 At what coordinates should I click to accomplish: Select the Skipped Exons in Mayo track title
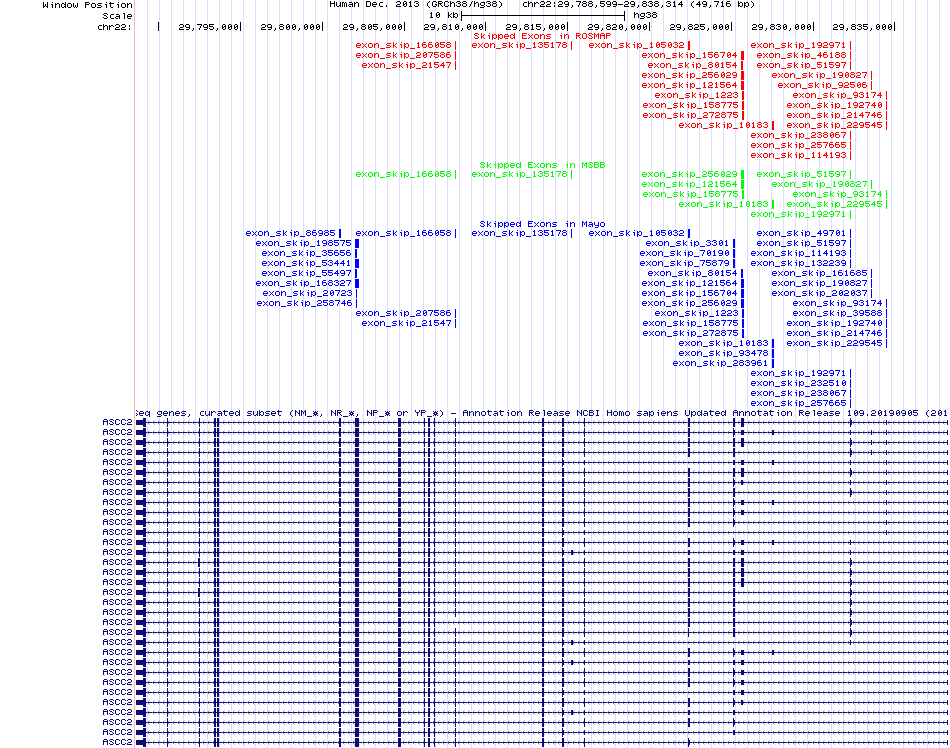[542, 224]
